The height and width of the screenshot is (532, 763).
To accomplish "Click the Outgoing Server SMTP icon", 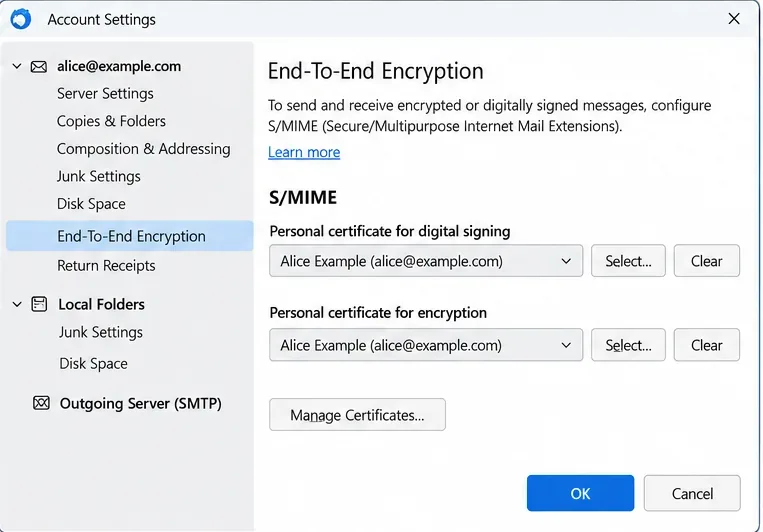I will [41, 403].
